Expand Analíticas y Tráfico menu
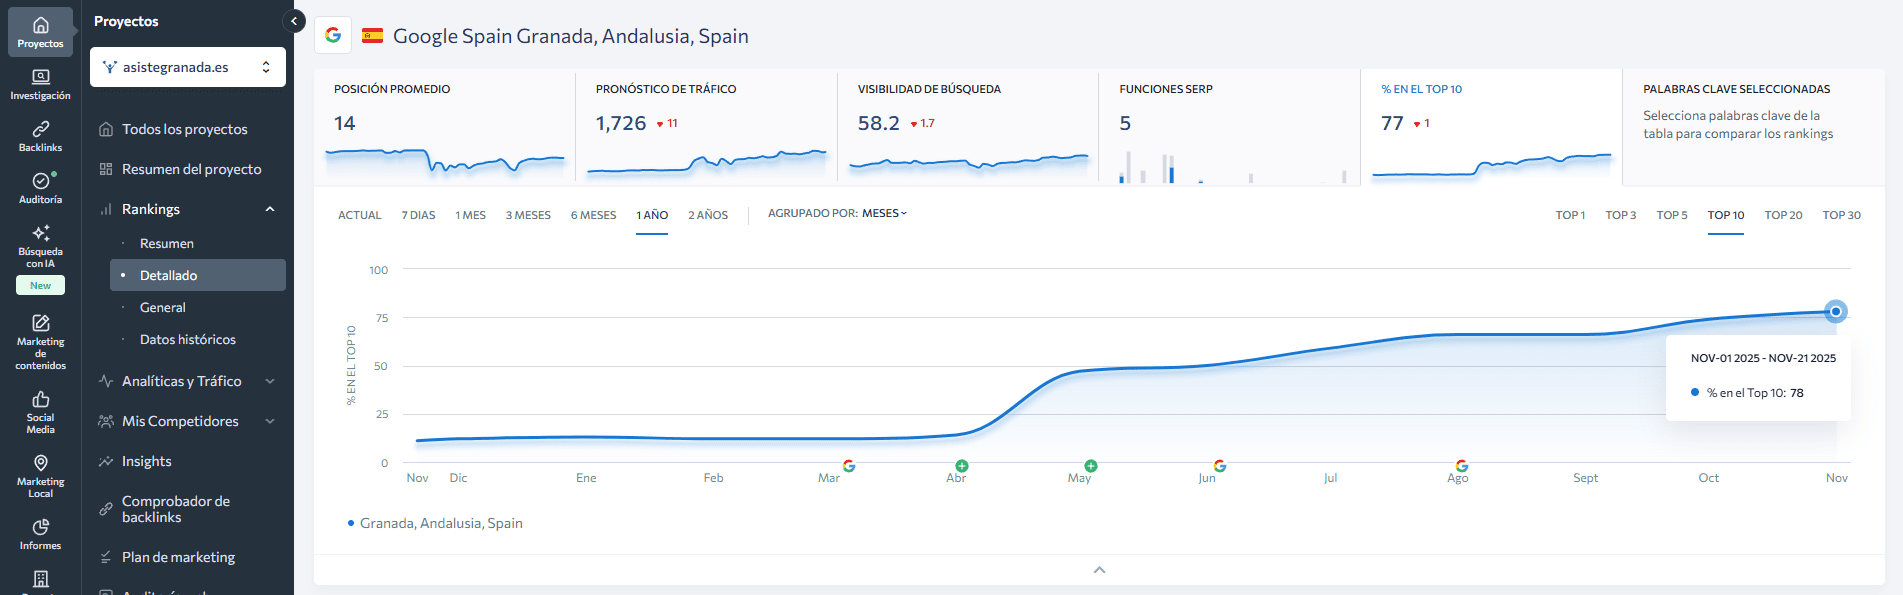 (270, 381)
